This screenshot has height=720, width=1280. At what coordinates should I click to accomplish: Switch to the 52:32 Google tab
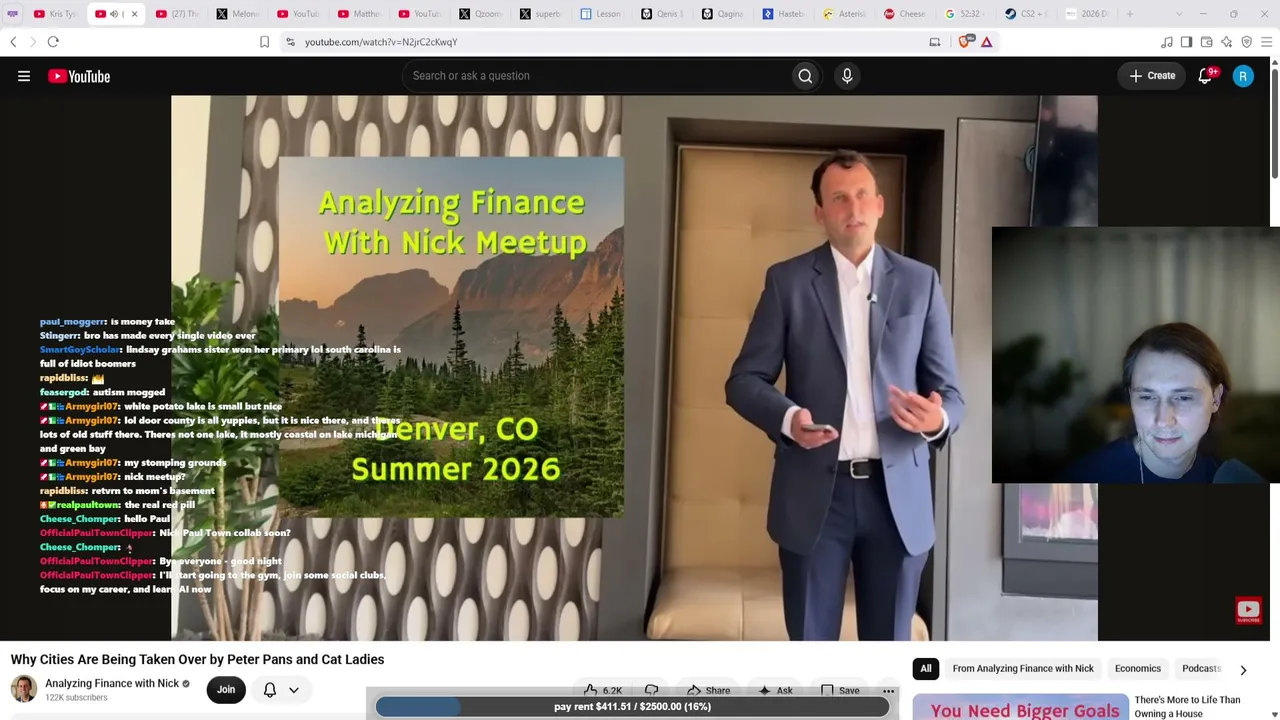point(965,14)
